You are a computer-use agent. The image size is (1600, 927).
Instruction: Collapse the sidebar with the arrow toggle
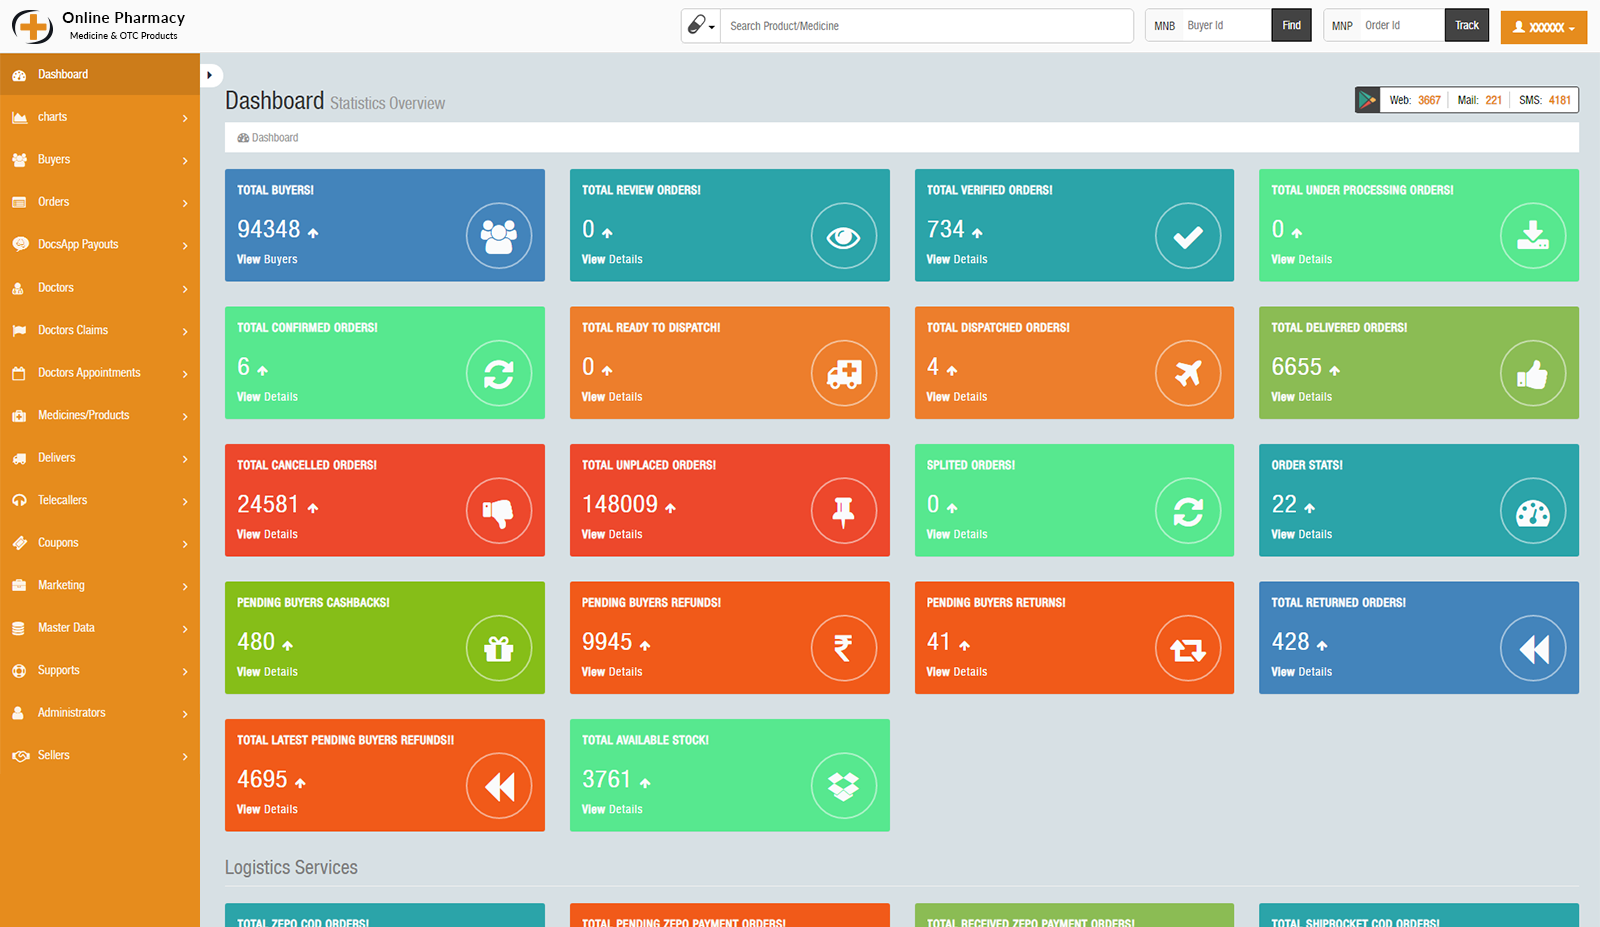pos(210,75)
